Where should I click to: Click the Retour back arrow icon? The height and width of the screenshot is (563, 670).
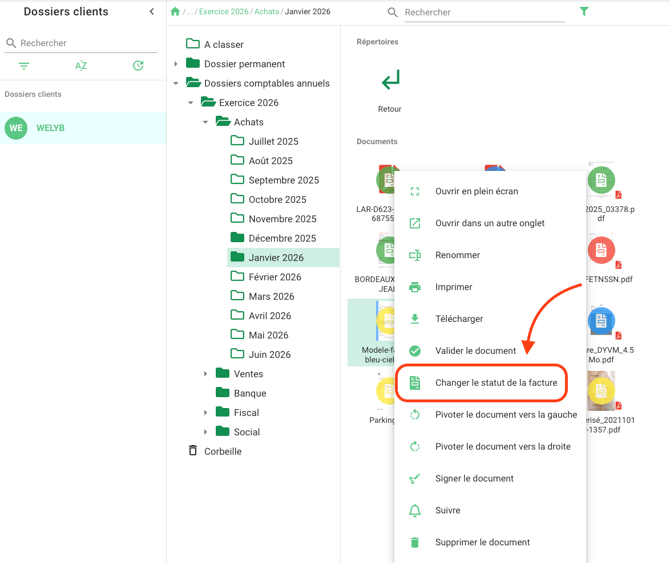[390, 80]
